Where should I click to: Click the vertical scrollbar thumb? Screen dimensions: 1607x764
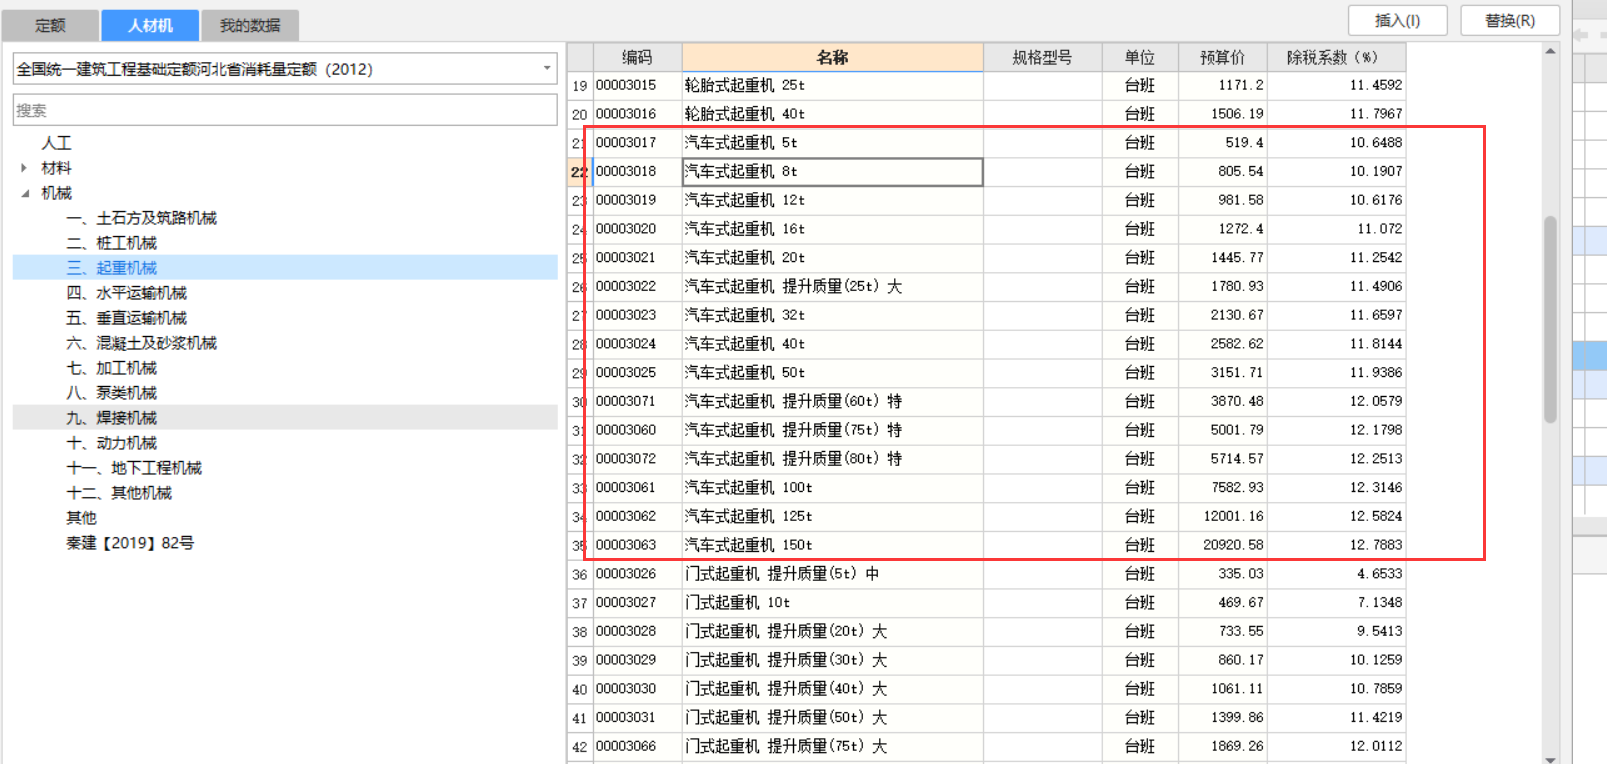coord(1550,320)
